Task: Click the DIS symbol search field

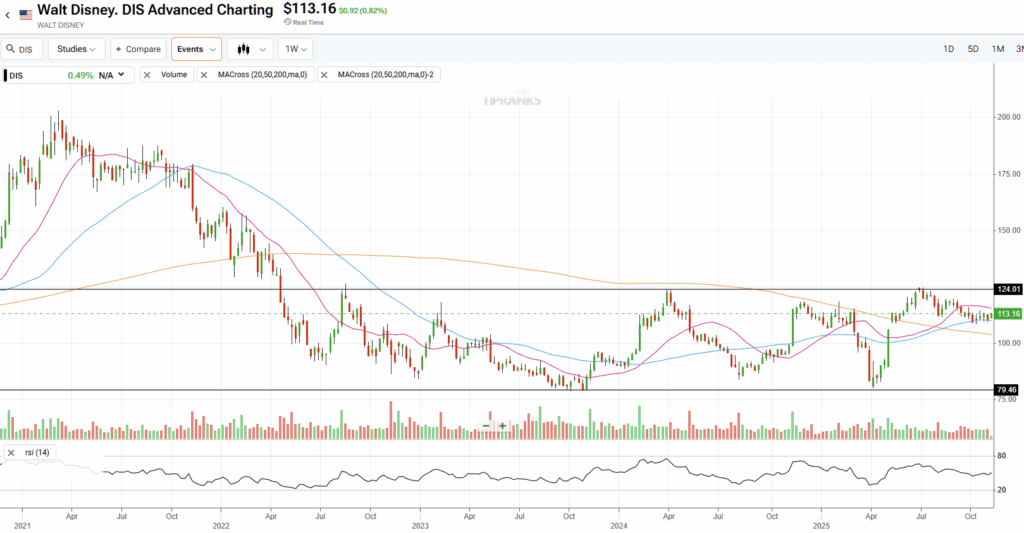Action: (25, 49)
